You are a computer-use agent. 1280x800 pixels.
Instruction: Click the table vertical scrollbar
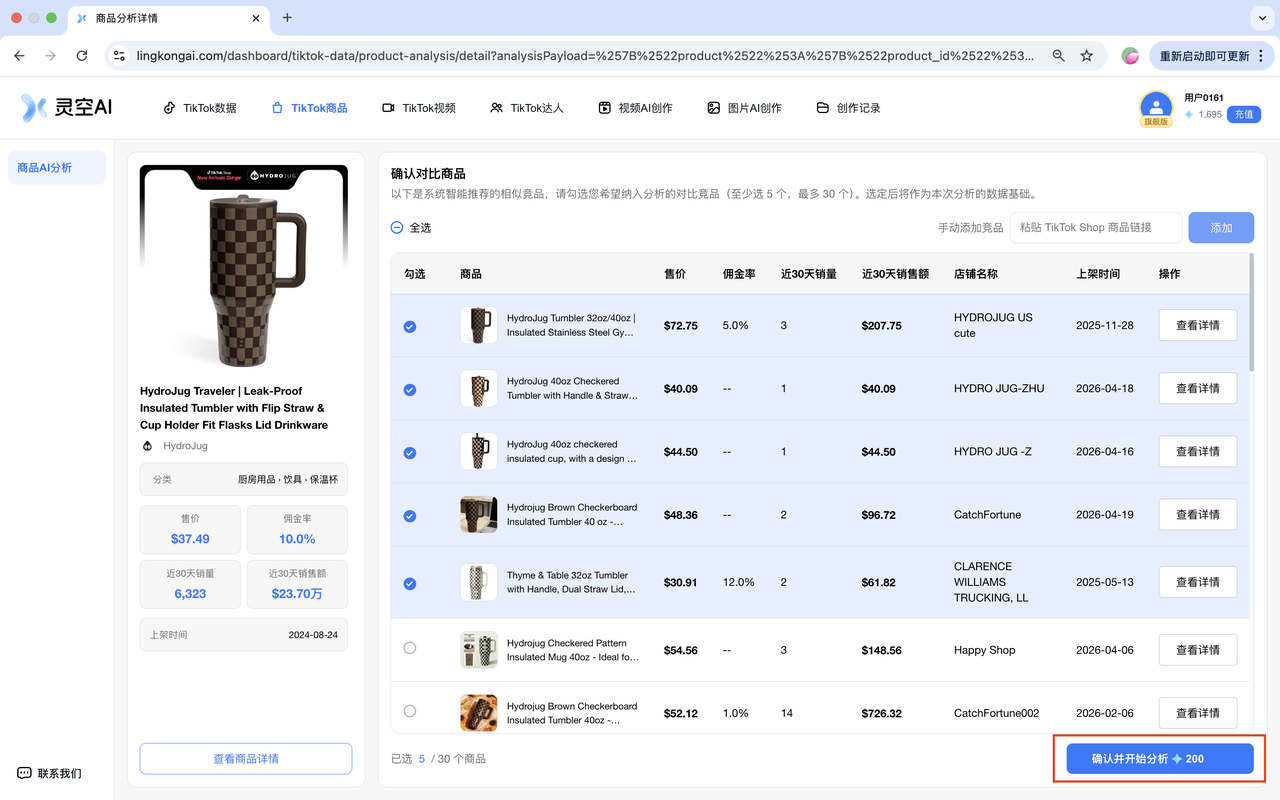1251,312
